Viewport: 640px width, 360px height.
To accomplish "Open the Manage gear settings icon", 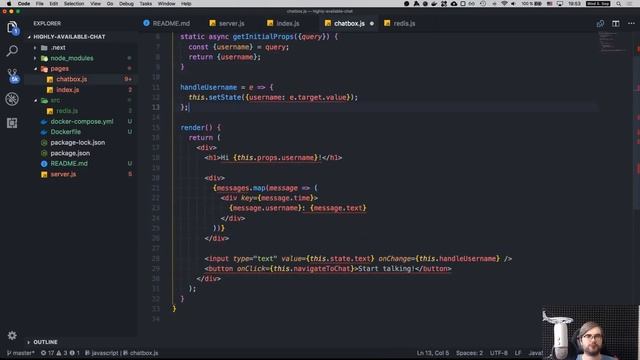I will [12, 336].
